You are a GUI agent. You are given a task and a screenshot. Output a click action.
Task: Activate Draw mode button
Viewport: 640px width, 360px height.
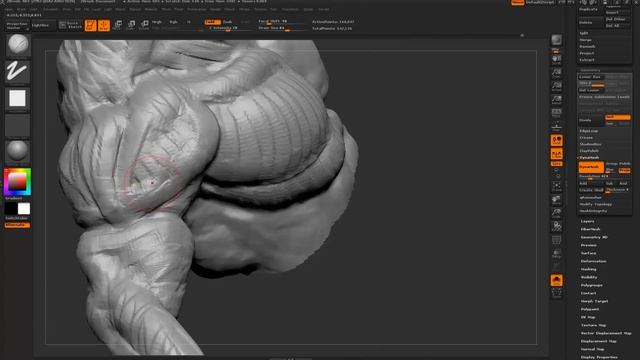104,25
